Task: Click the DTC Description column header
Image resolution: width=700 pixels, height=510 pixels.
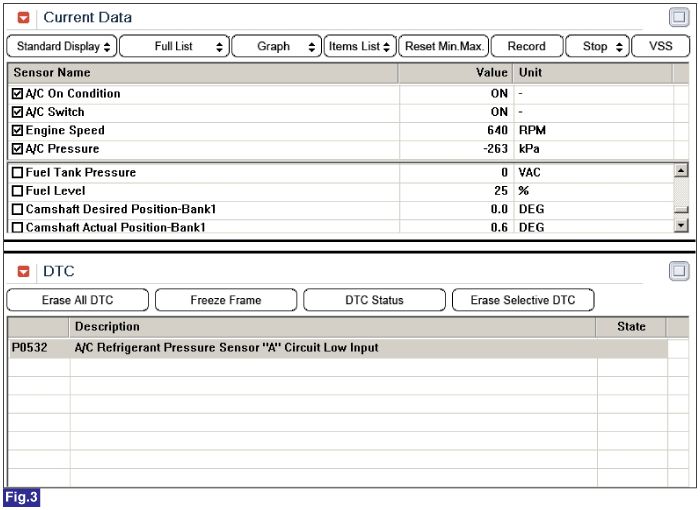Action: click(x=333, y=327)
